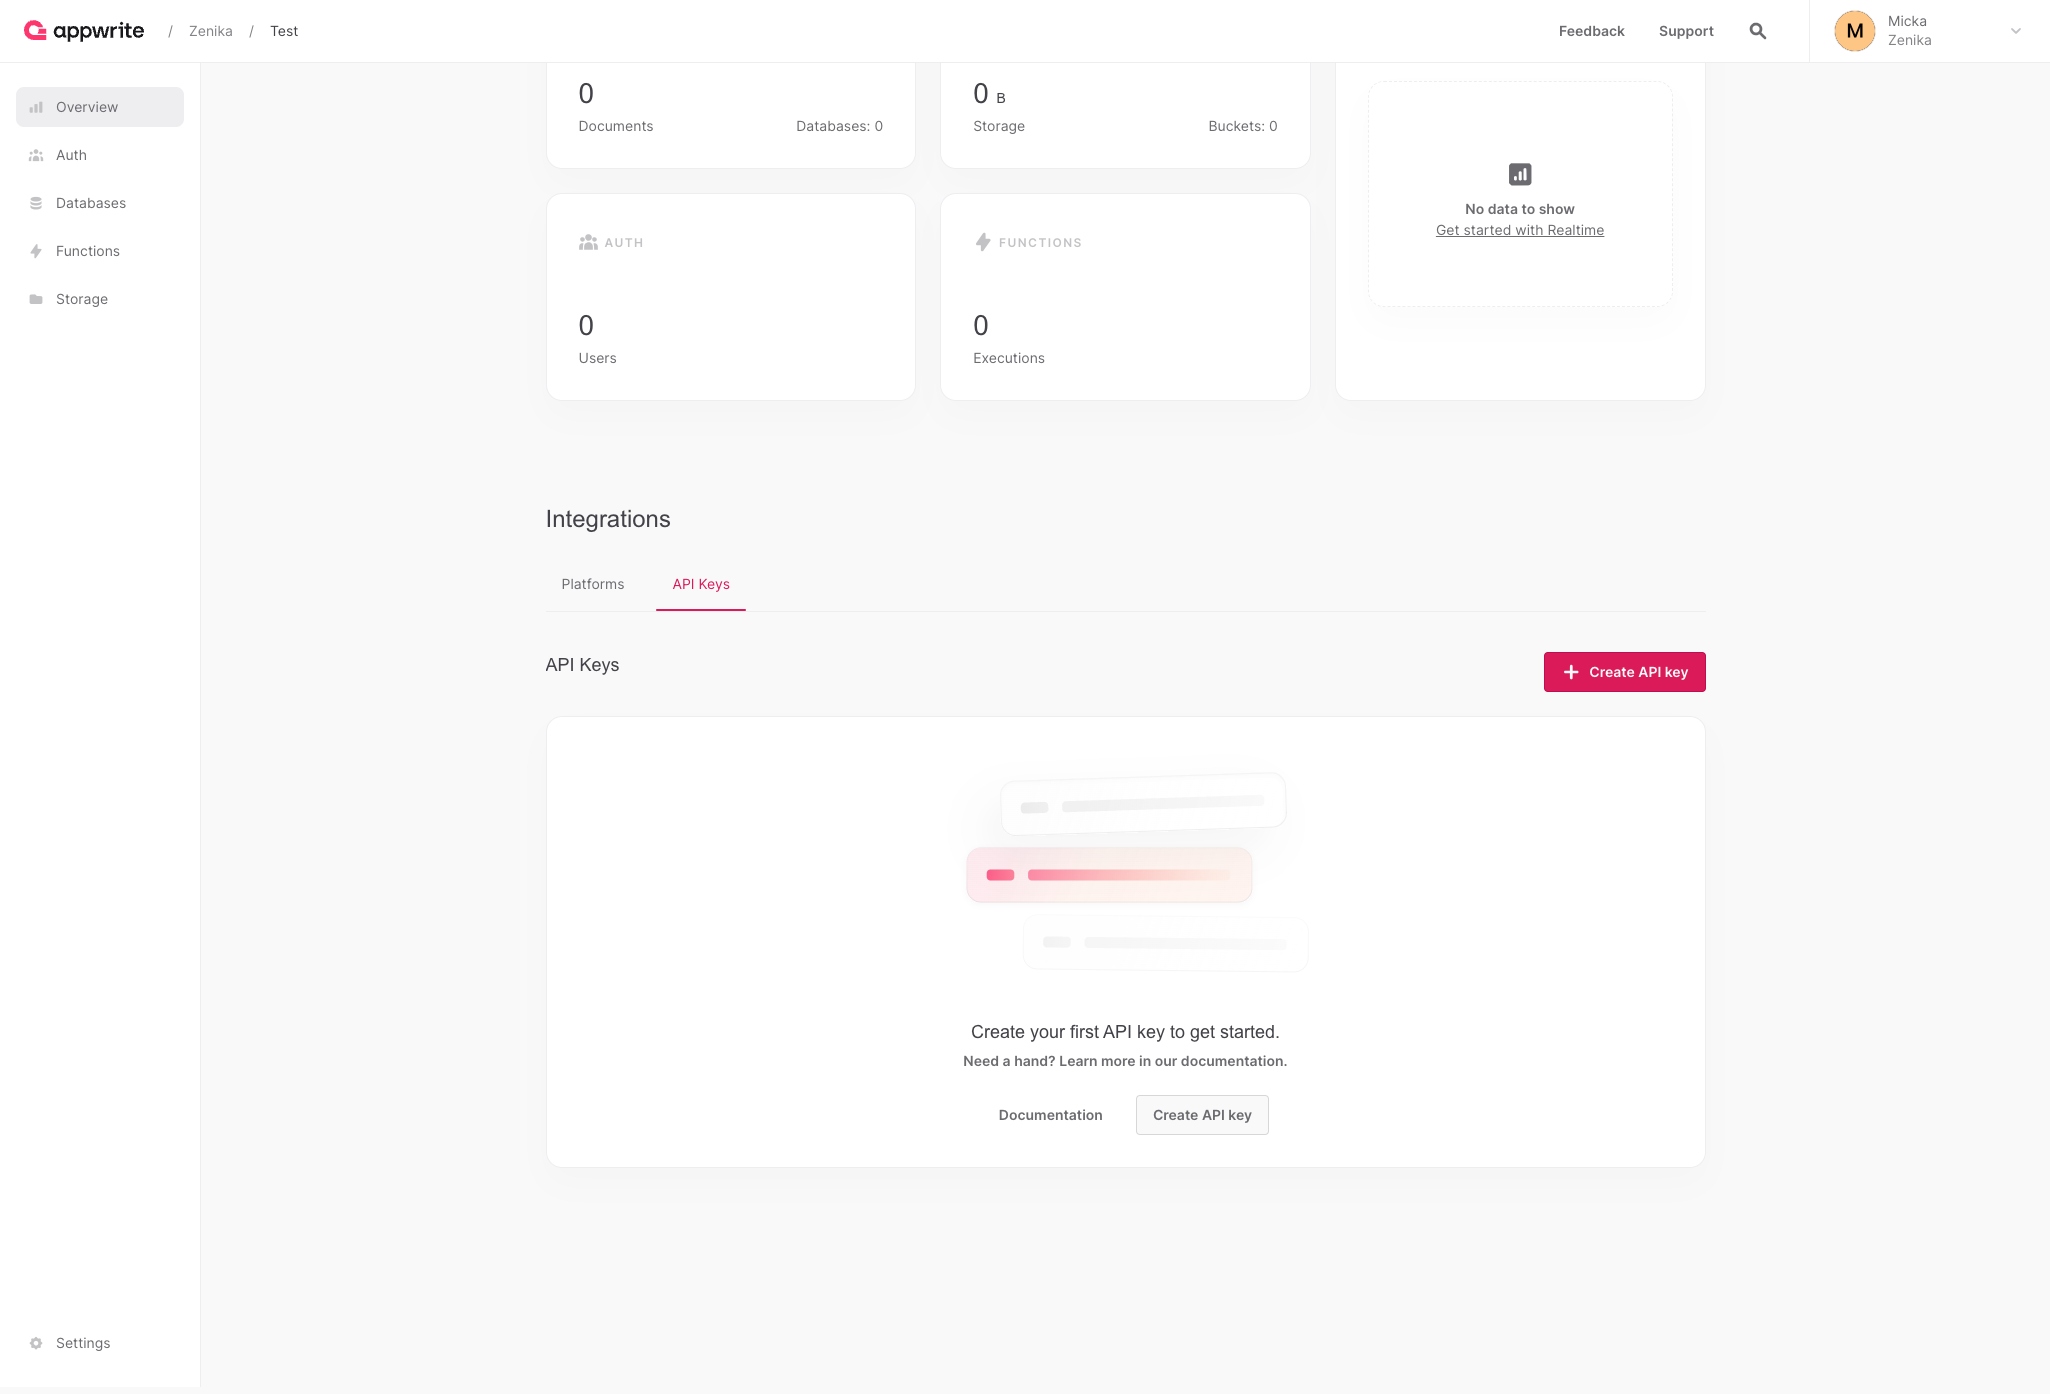Image resolution: width=2050 pixels, height=1394 pixels.
Task: Click the Create API key button
Action: [1624, 671]
